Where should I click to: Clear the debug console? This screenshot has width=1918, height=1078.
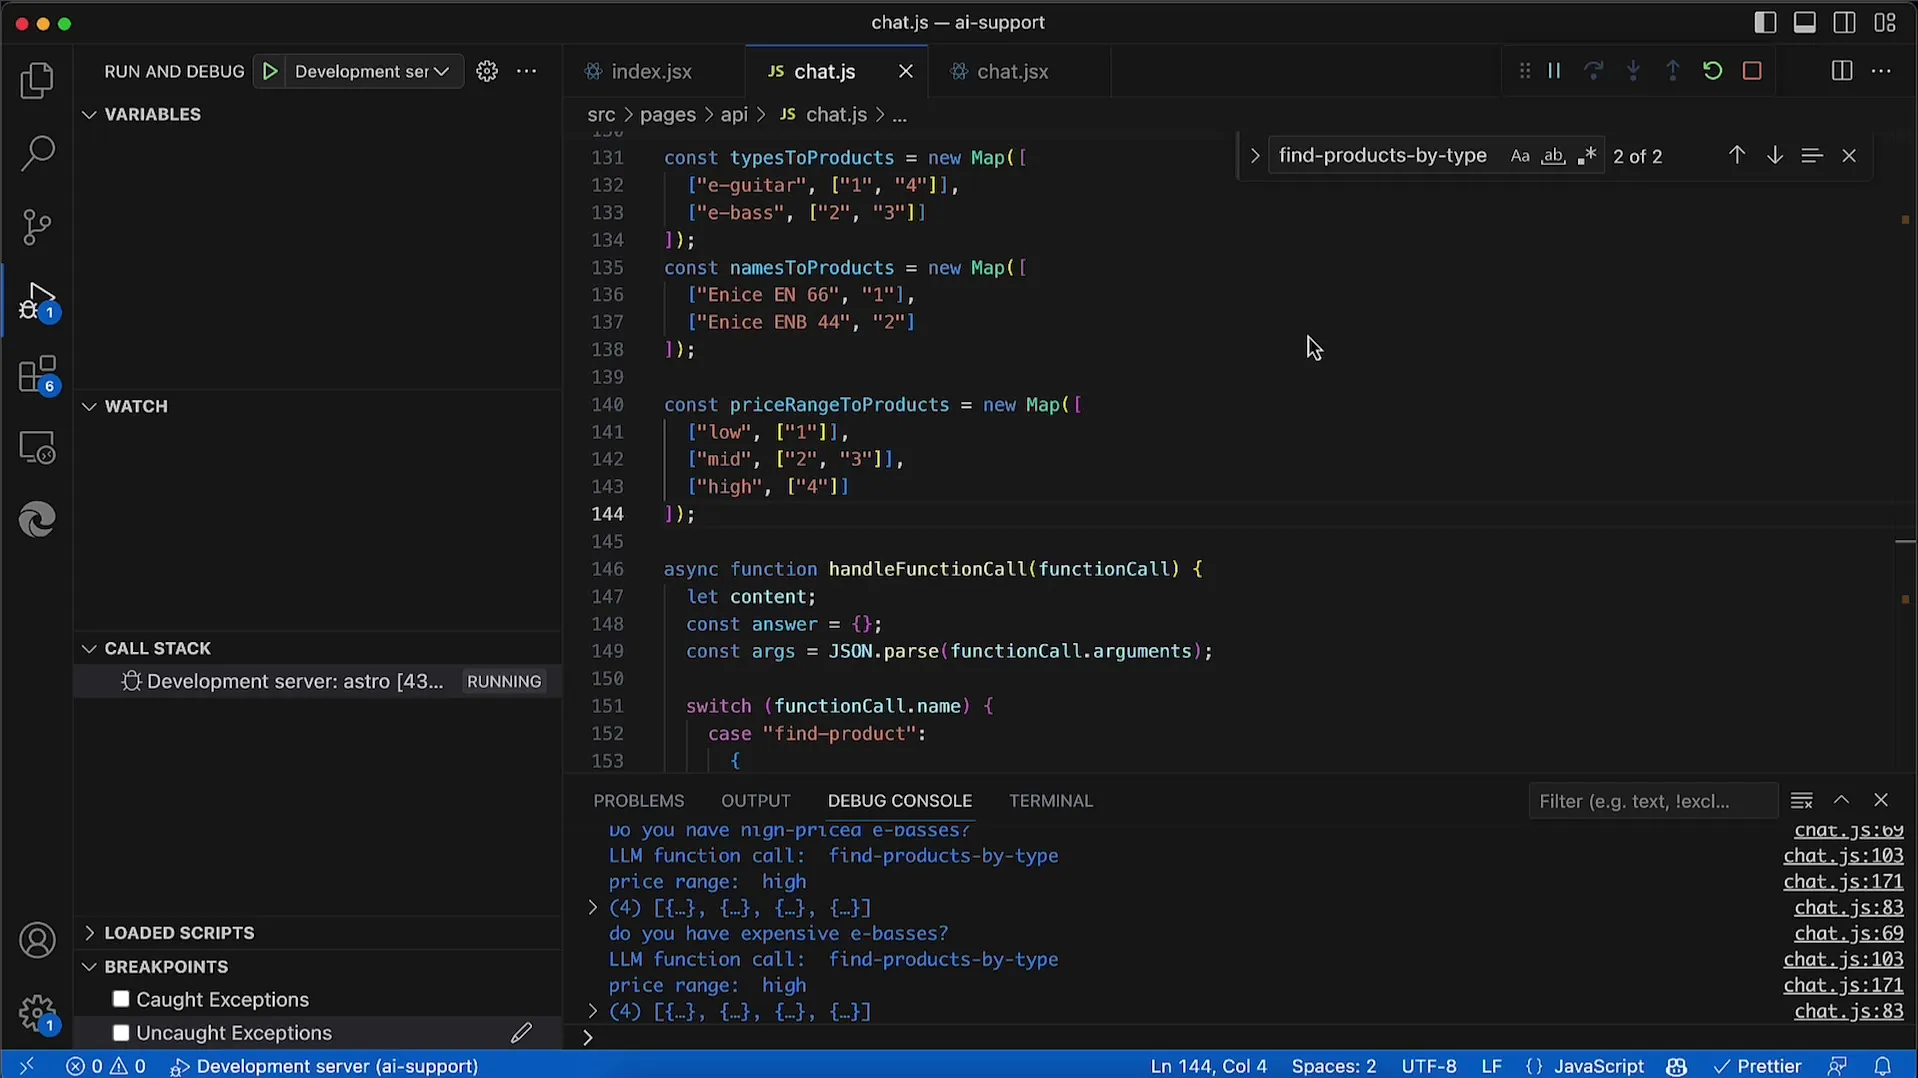[1801, 801]
